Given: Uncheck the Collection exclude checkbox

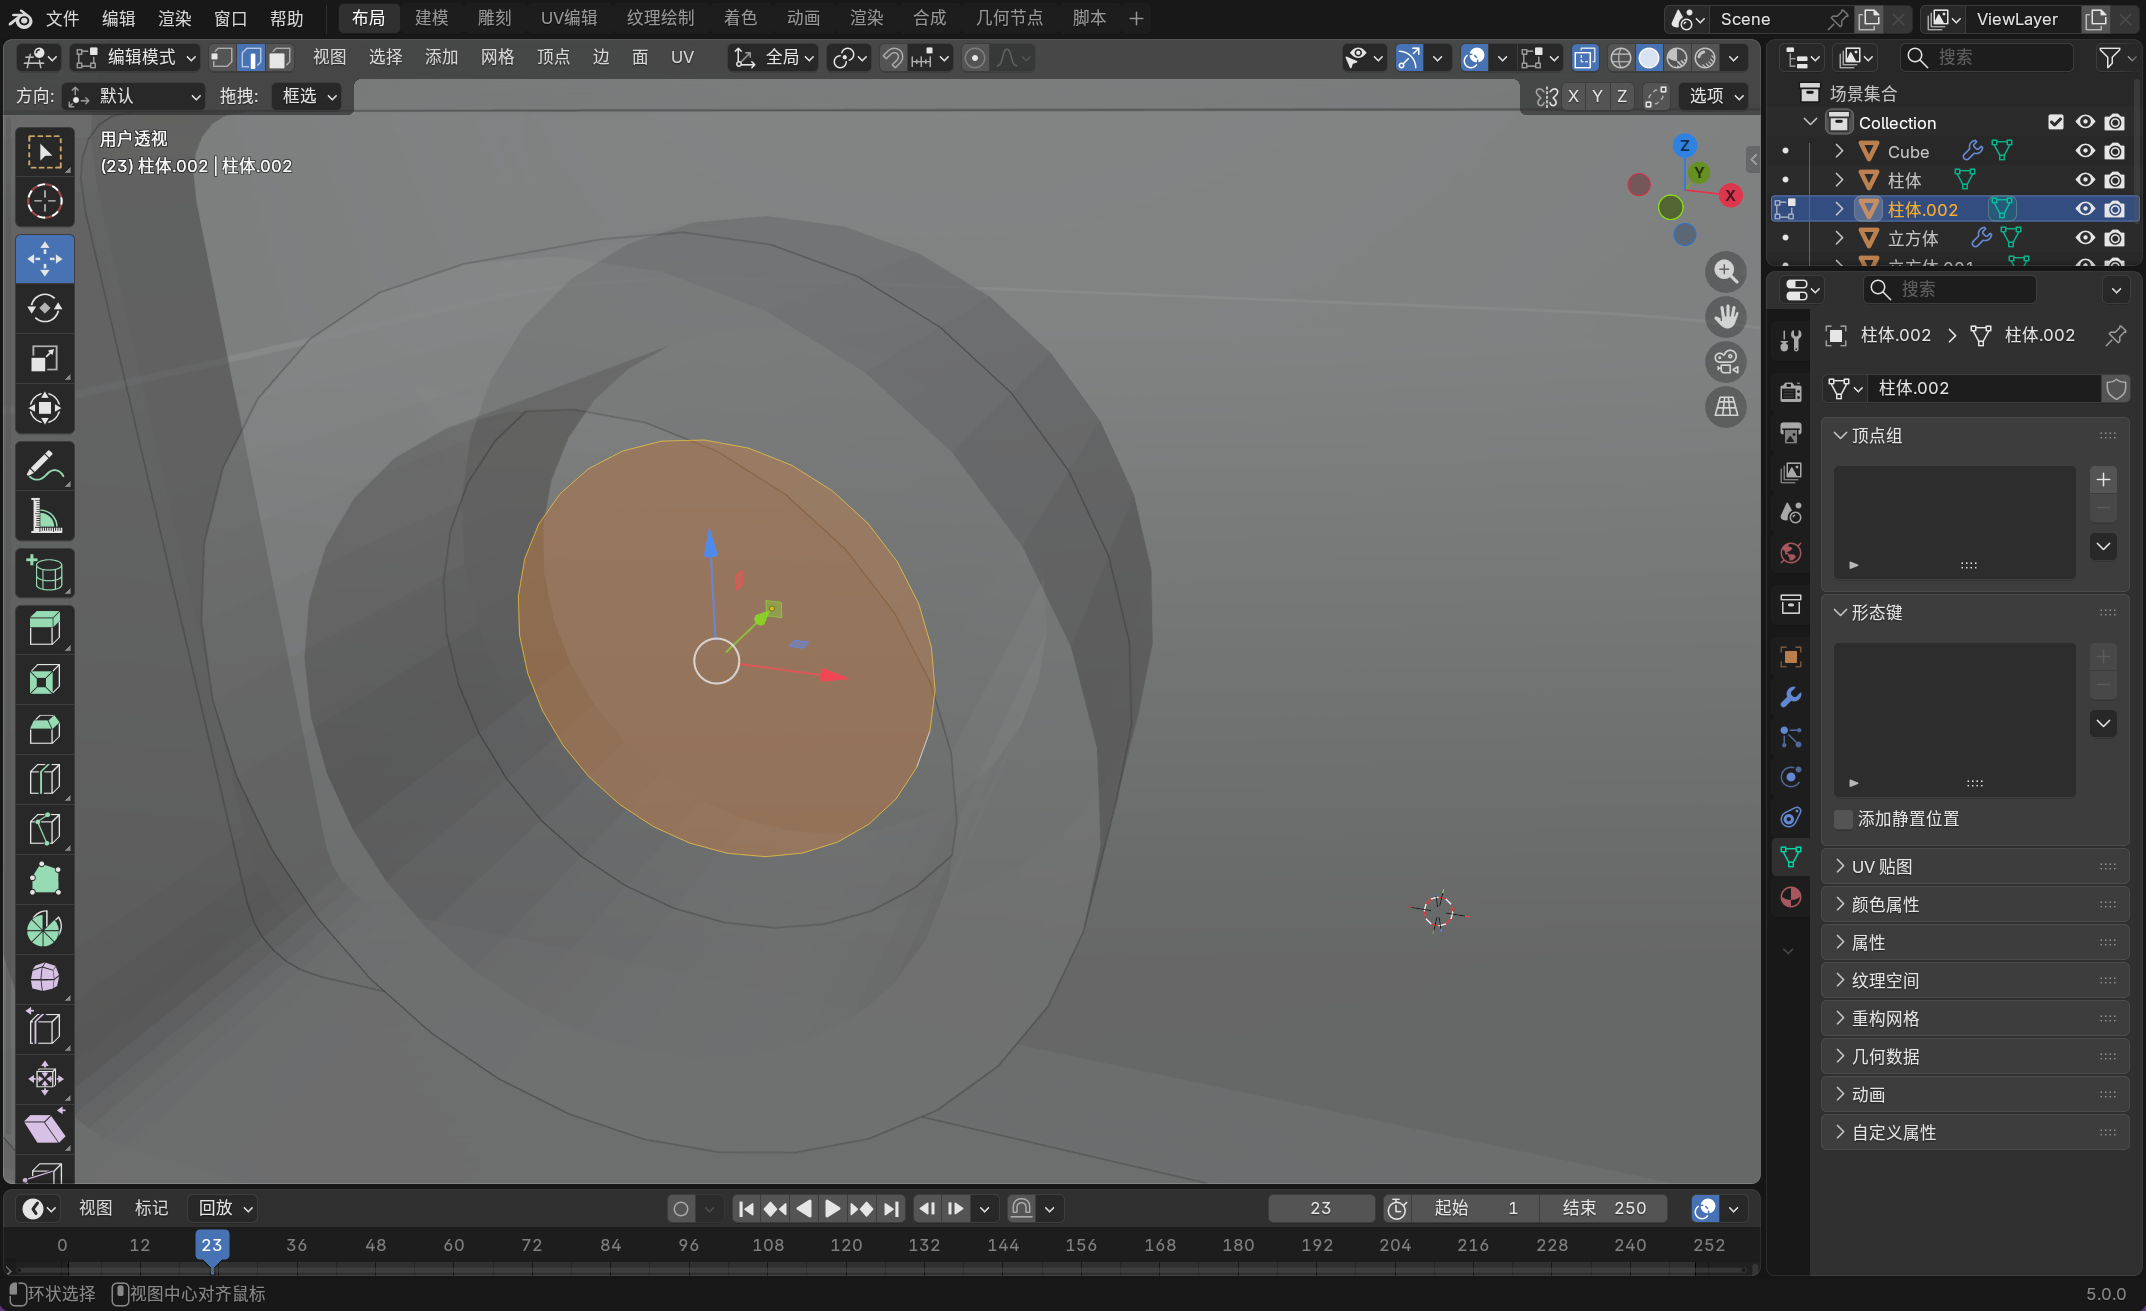Looking at the screenshot, I should point(2055,122).
